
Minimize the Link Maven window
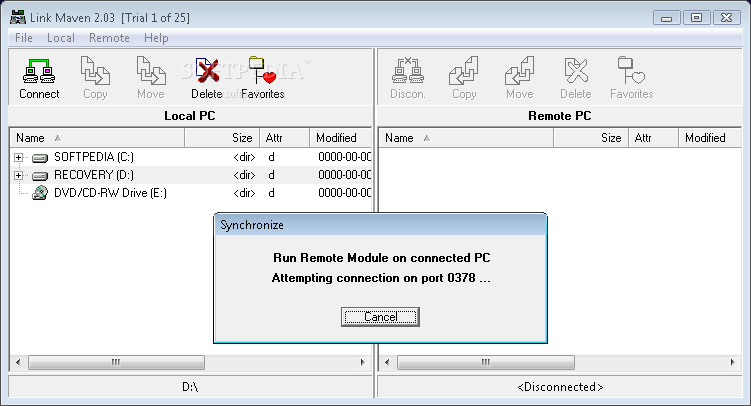(x=666, y=18)
